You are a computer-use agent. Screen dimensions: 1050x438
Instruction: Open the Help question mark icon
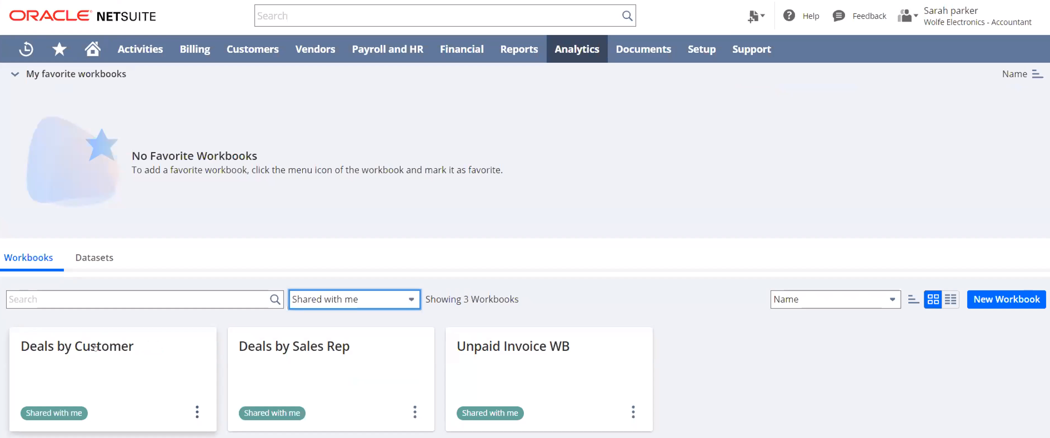[x=789, y=16]
